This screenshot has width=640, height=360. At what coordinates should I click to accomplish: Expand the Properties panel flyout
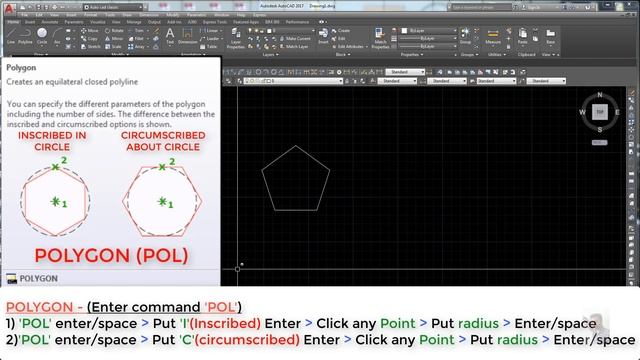tap(412, 54)
